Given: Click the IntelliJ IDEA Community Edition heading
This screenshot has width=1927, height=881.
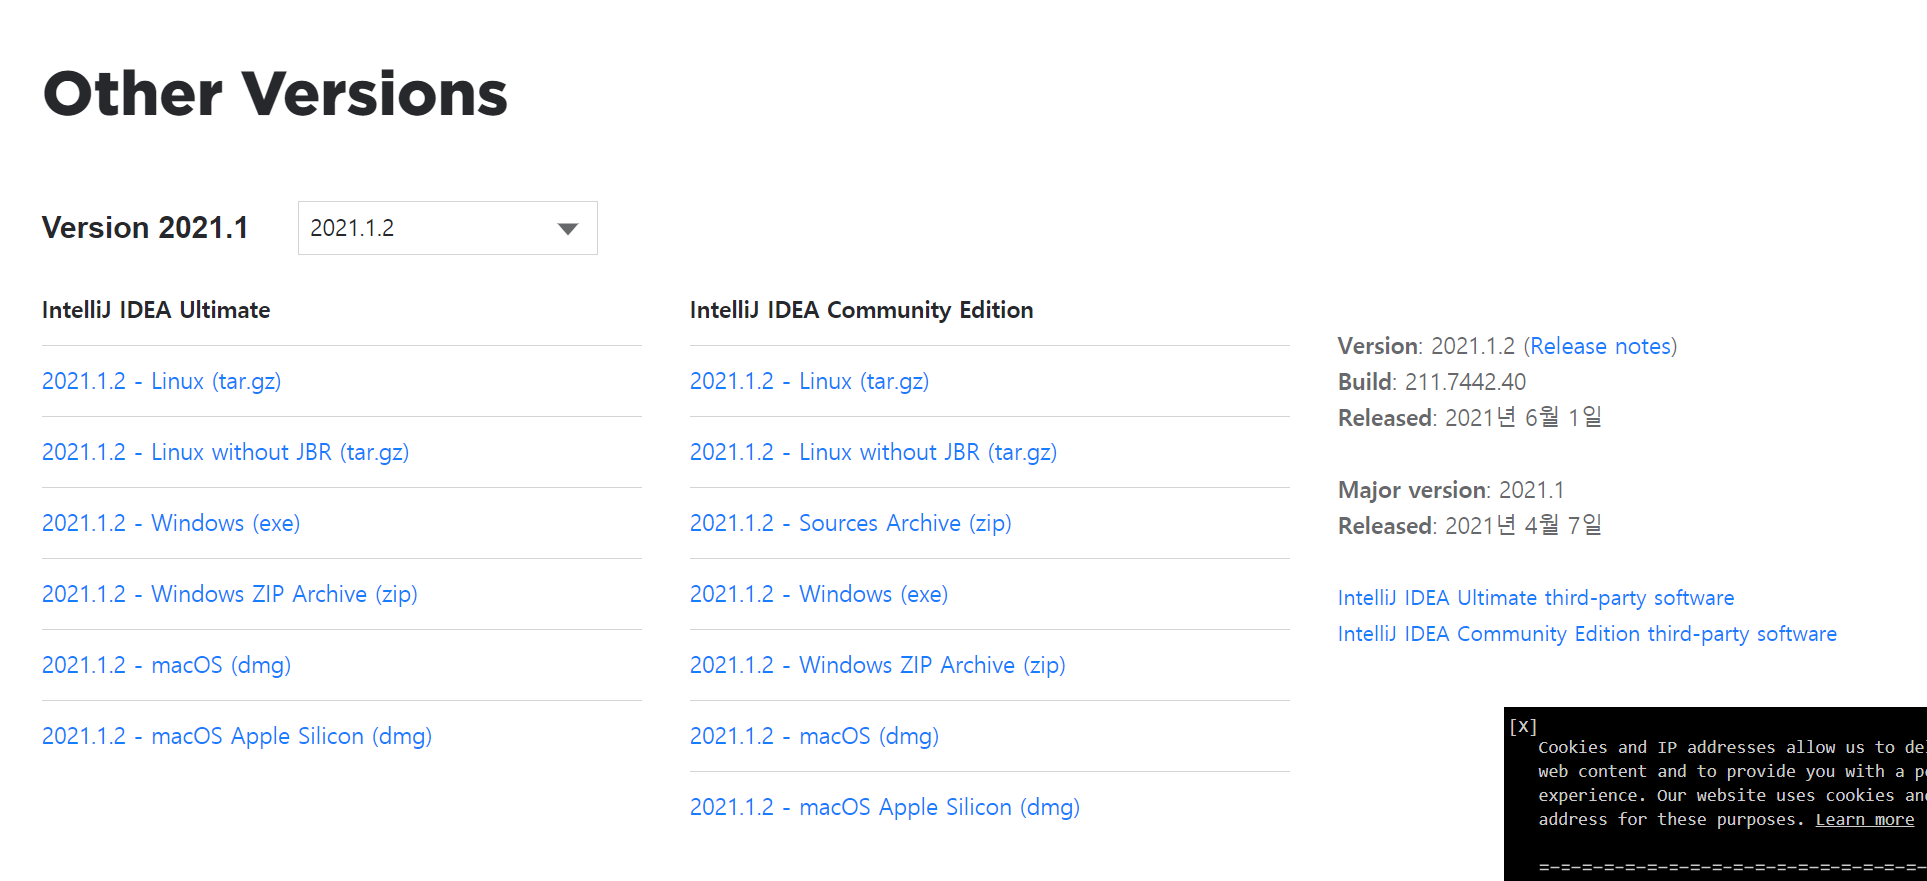Looking at the screenshot, I should click(x=861, y=310).
